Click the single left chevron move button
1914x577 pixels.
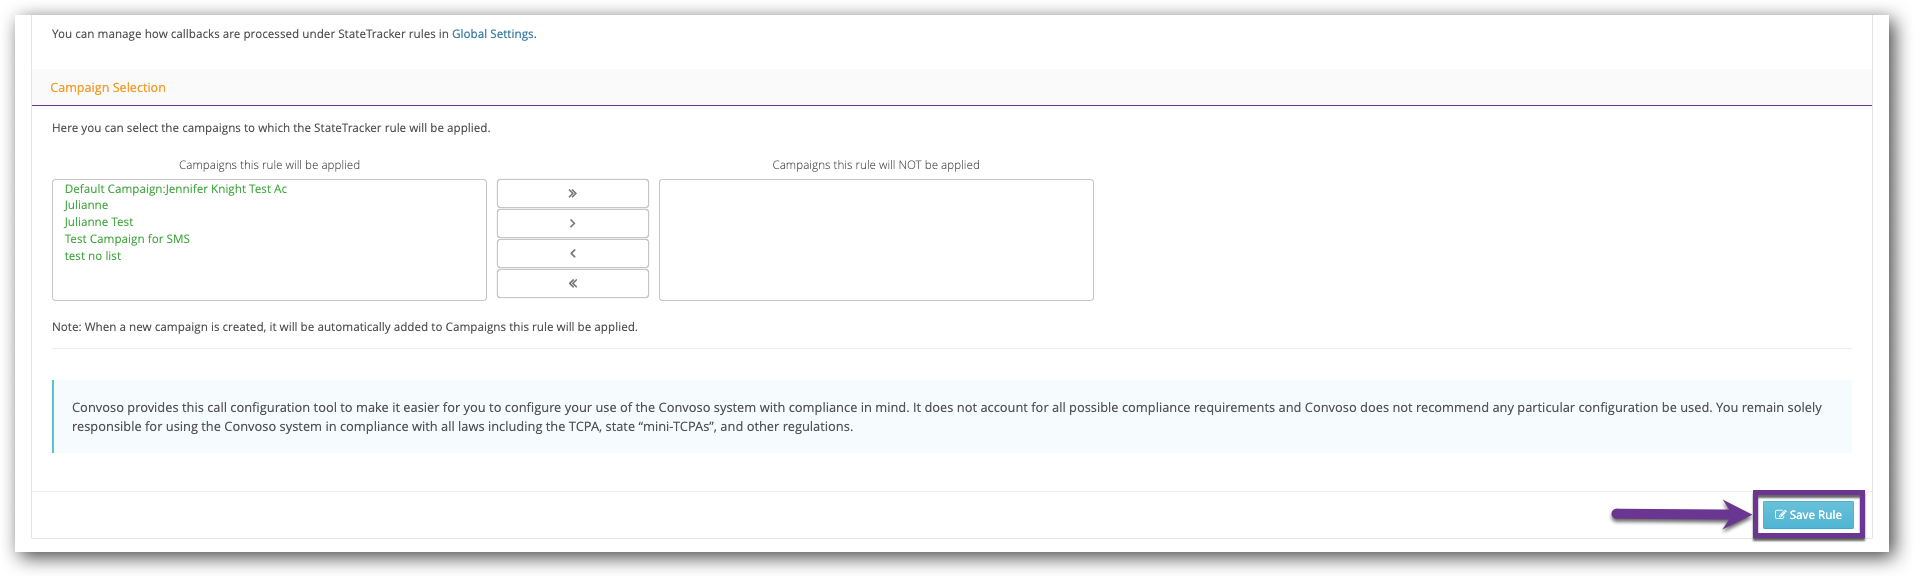pos(572,253)
